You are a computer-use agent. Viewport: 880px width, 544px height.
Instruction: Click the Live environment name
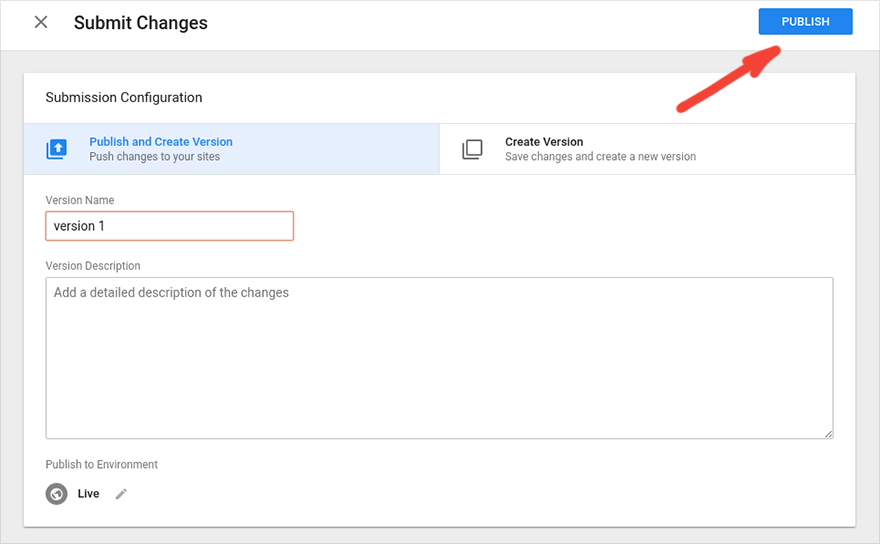pos(89,494)
